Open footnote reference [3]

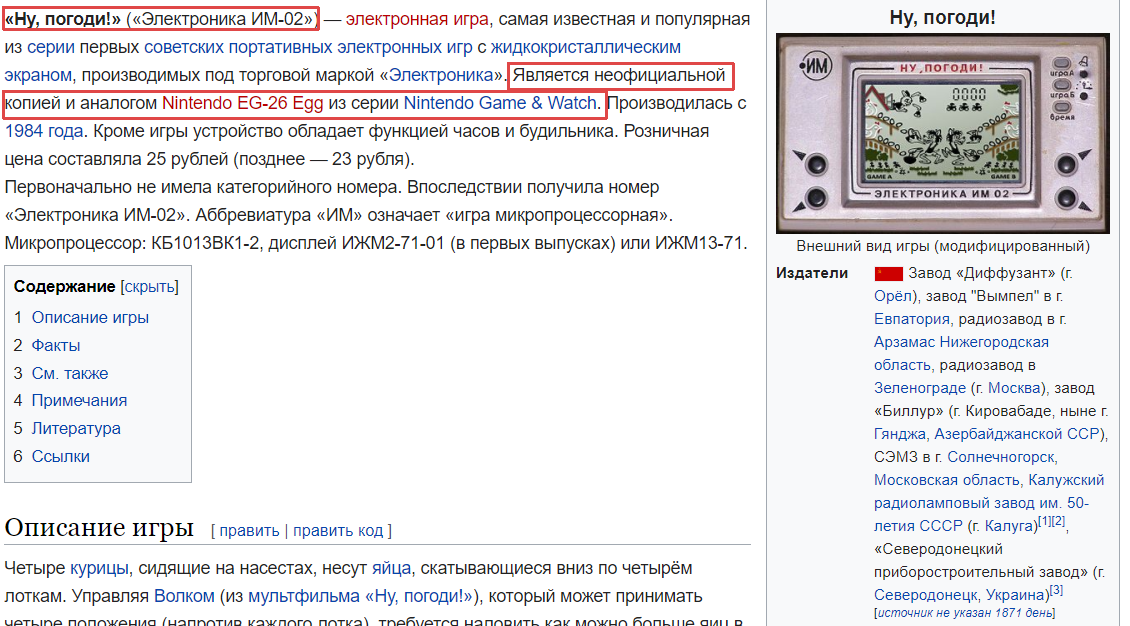click(x=1056, y=590)
